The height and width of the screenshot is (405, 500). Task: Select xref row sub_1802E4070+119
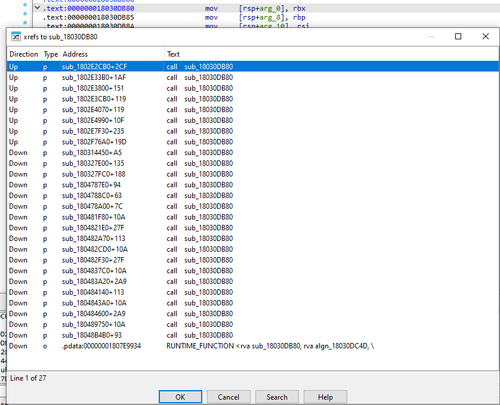[x=253, y=110]
